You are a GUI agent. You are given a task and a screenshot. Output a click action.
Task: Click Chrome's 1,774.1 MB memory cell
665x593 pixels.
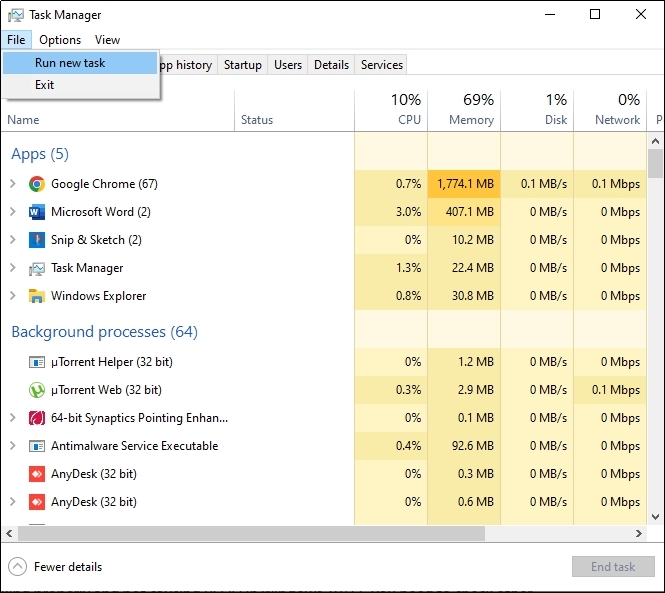[x=464, y=184]
